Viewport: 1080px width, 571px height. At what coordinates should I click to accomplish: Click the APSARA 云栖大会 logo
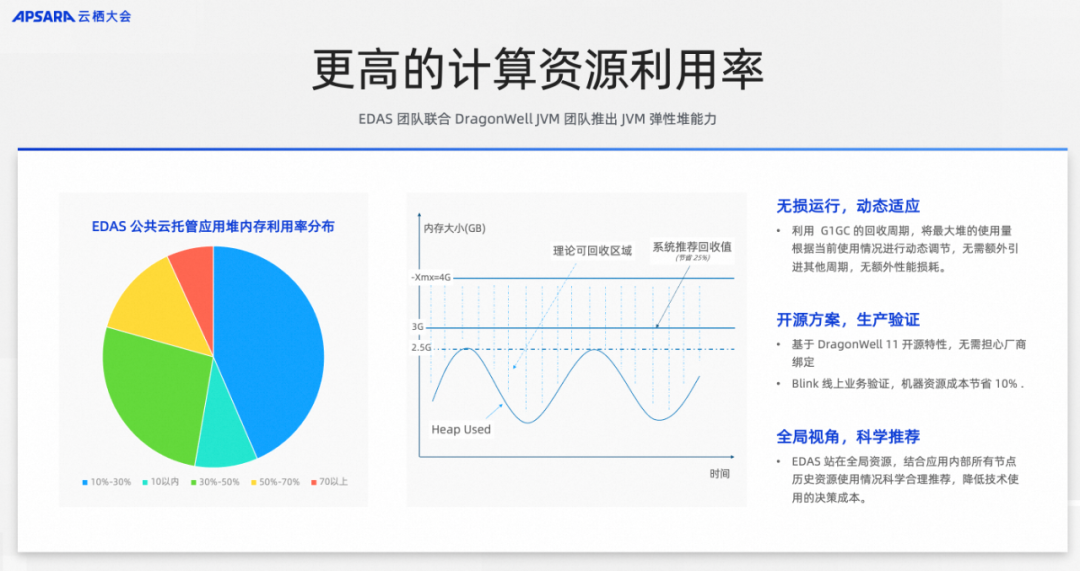(72, 16)
